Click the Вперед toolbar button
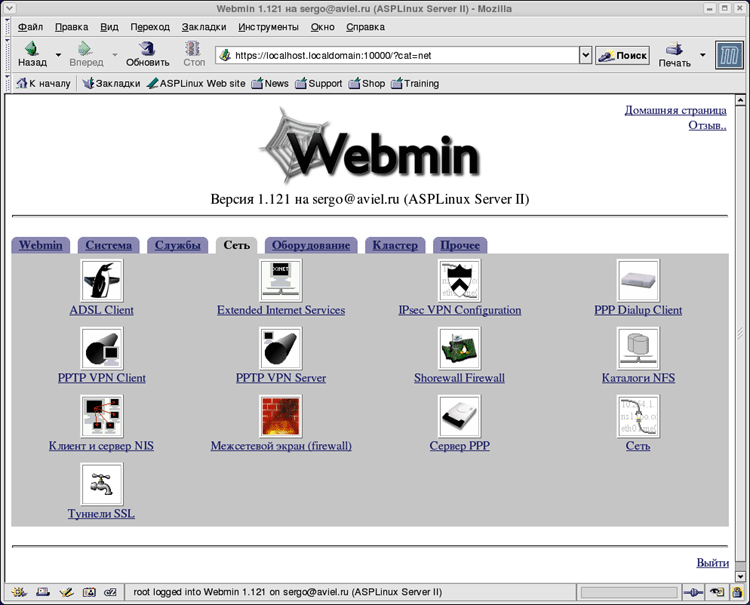750x605 pixels. point(86,55)
